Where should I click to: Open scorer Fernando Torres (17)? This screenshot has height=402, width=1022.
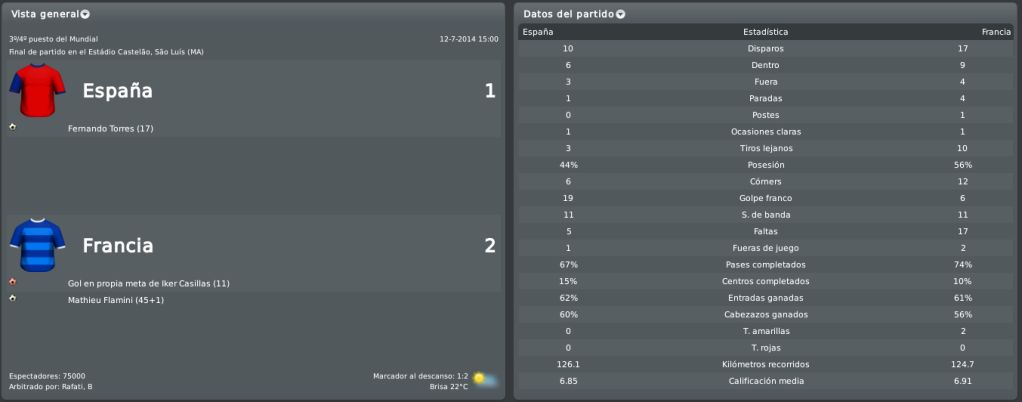pos(111,129)
